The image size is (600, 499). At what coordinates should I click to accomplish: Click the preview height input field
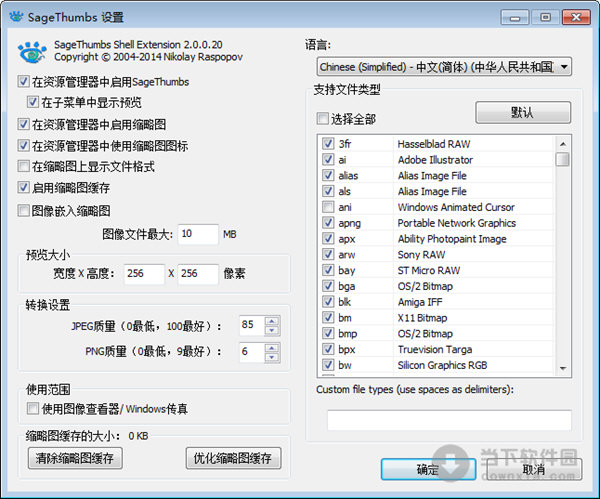pos(198,274)
